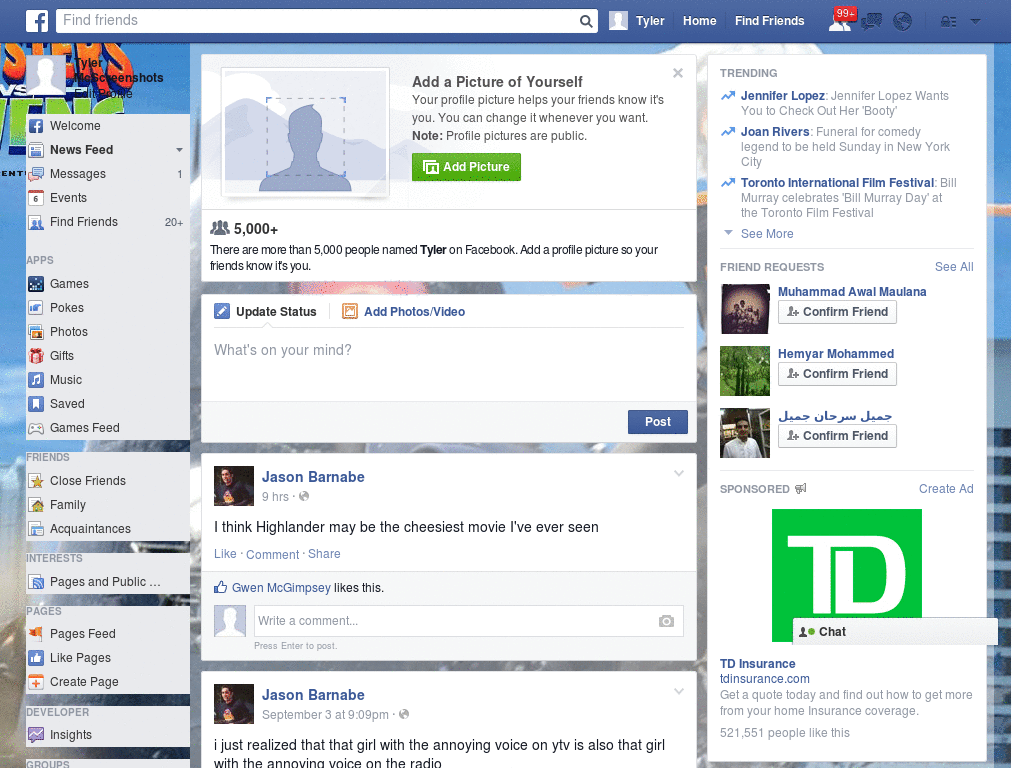Open the messages chat bubbles icon in top bar
The width and height of the screenshot is (1024, 768).
pyautogui.click(x=871, y=22)
